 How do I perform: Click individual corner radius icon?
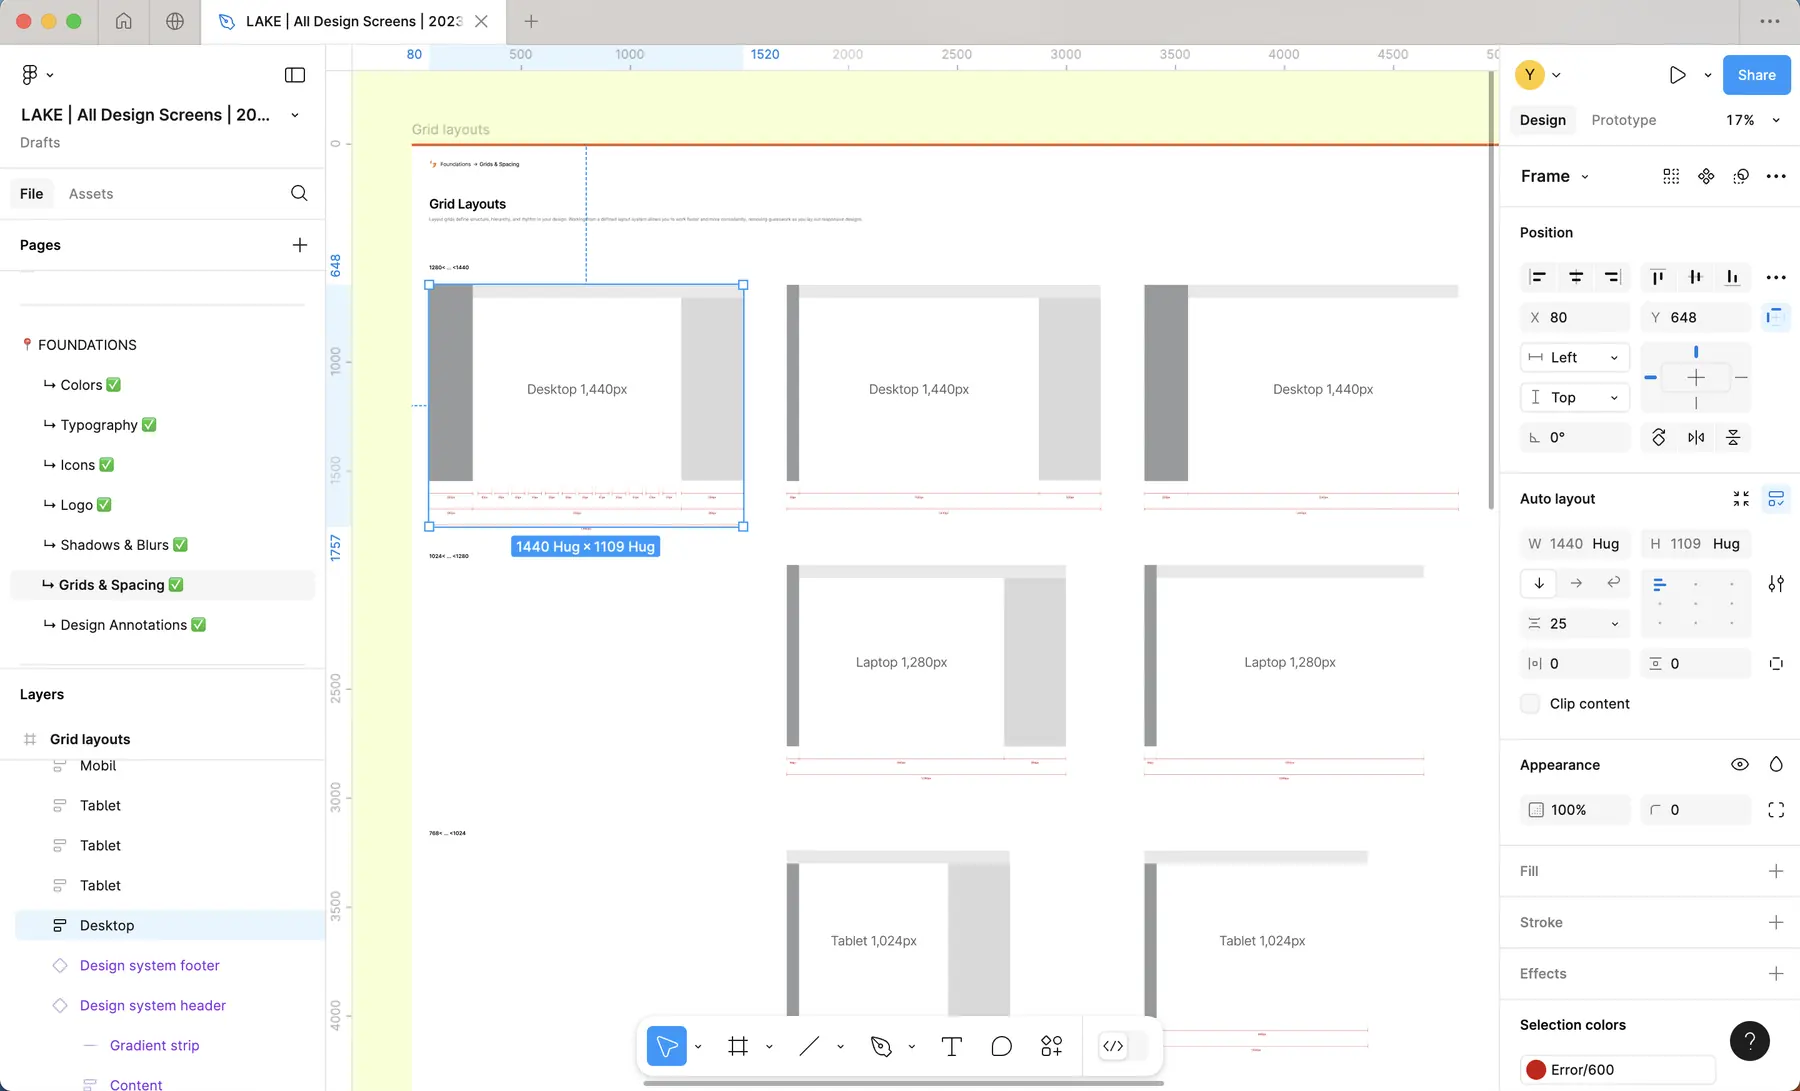1776,810
